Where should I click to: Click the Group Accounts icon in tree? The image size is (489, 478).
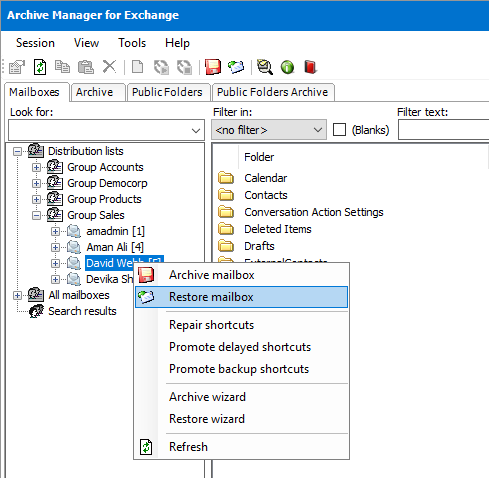click(x=55, y=167)
